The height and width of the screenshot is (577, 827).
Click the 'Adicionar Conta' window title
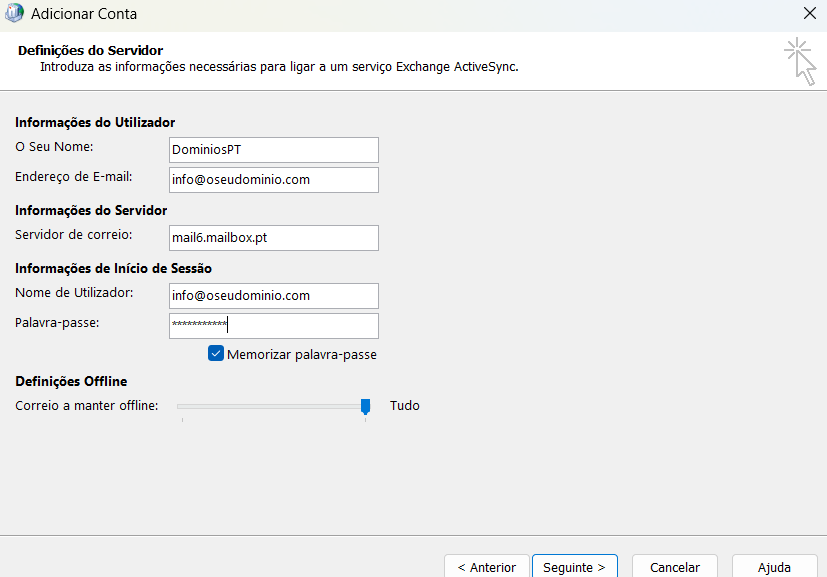(x=84, y=15)
